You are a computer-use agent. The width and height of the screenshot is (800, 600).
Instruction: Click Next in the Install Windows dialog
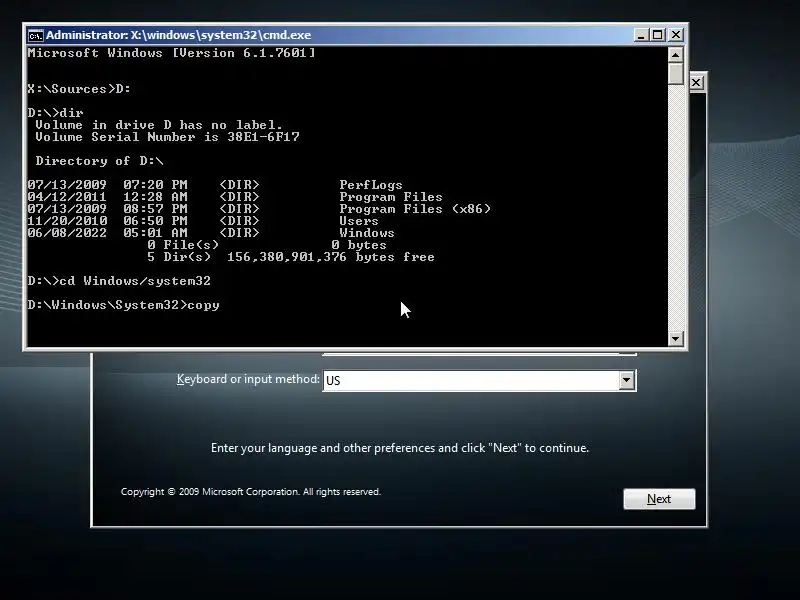659,498
